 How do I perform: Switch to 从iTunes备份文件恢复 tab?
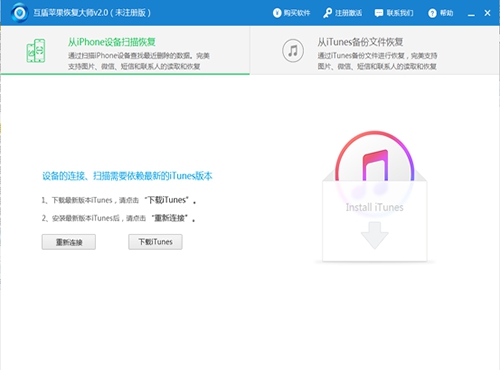pyautogui.click(x=375, y=50)
